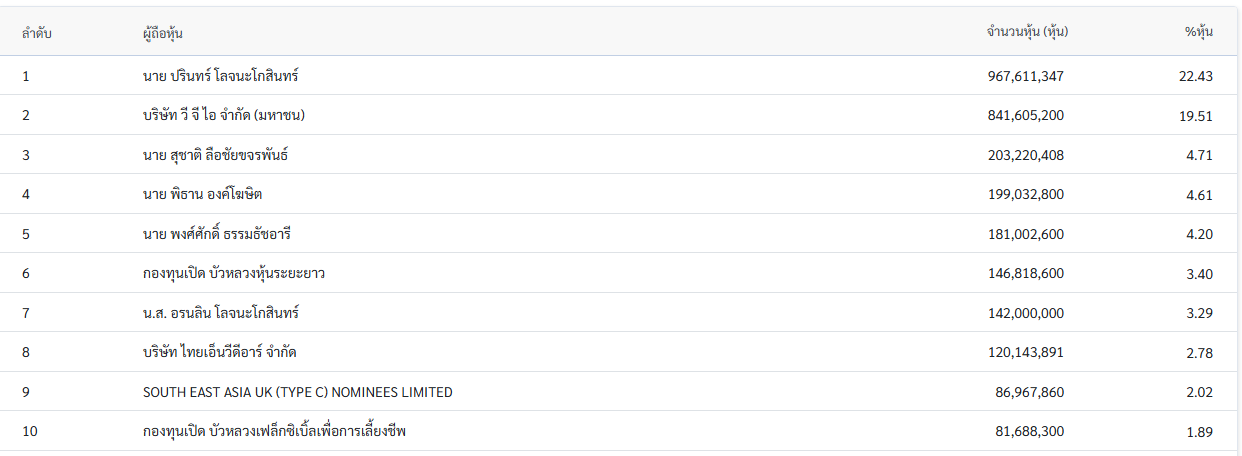Click the ลำดับ column header
The height and width of the screenshot is (456, 1242).
(37, 33)
